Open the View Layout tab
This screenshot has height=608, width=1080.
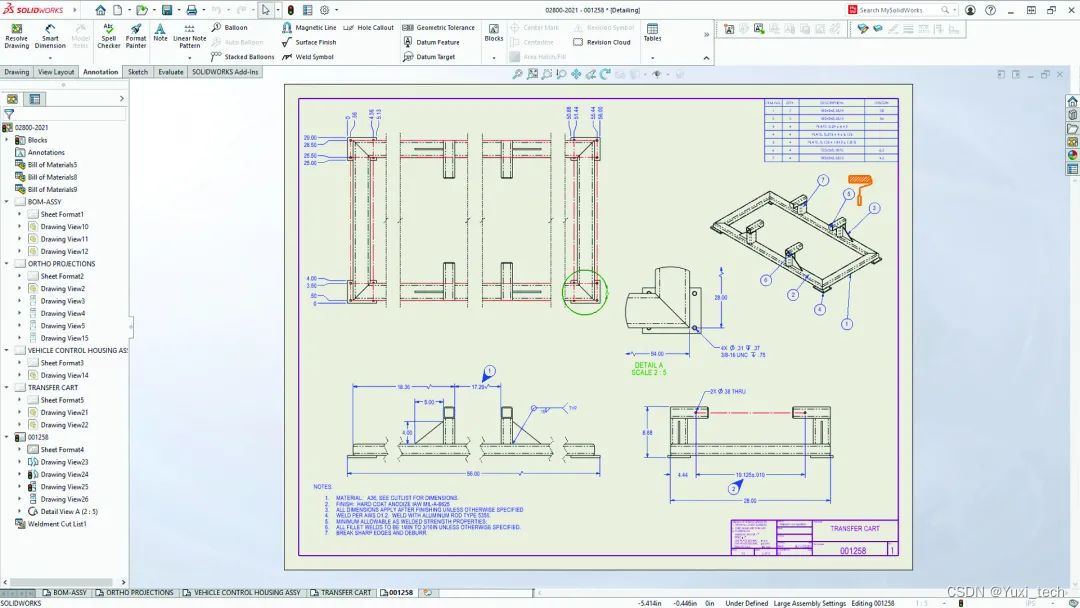click(x=56, y=71)
